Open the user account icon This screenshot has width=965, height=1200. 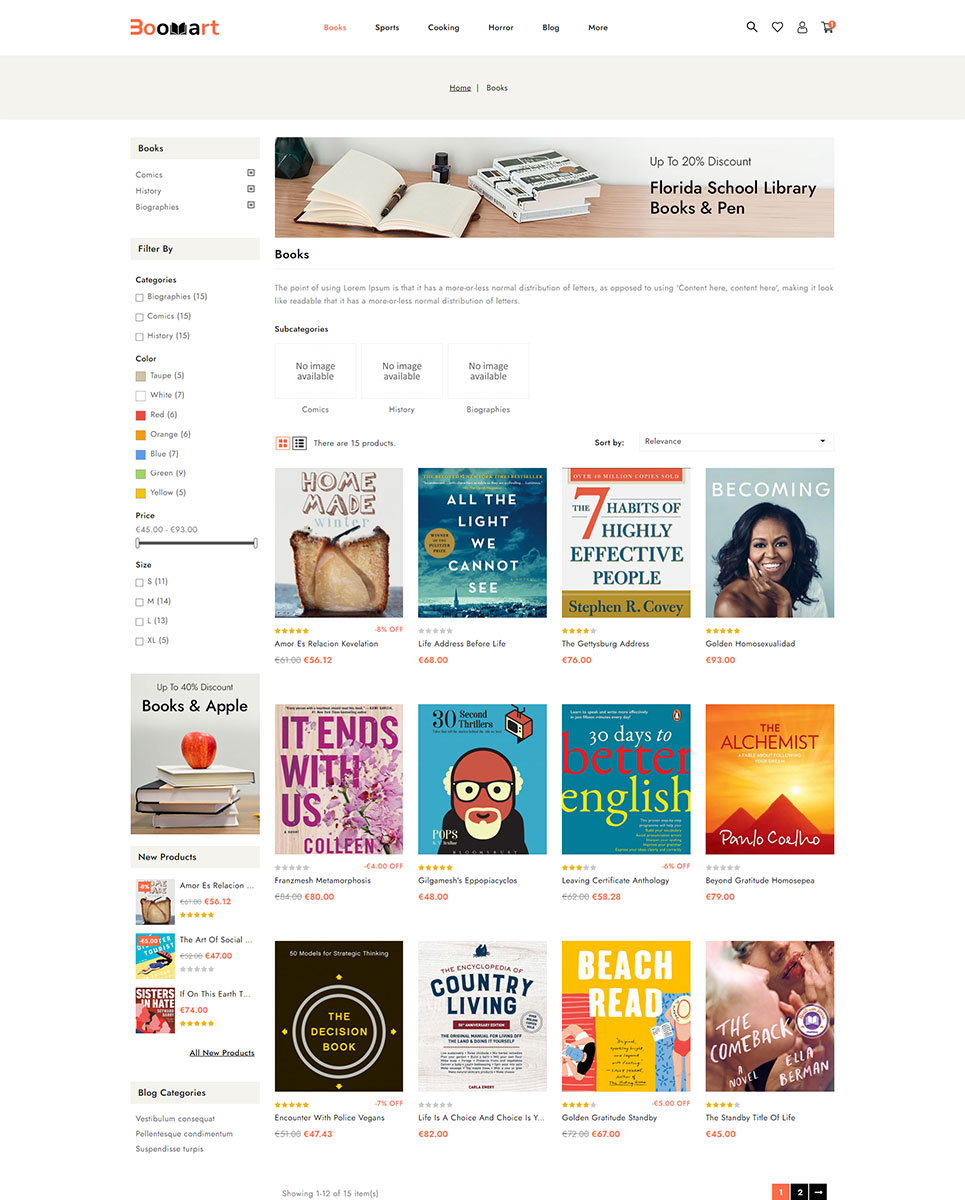tap(802, 27)
